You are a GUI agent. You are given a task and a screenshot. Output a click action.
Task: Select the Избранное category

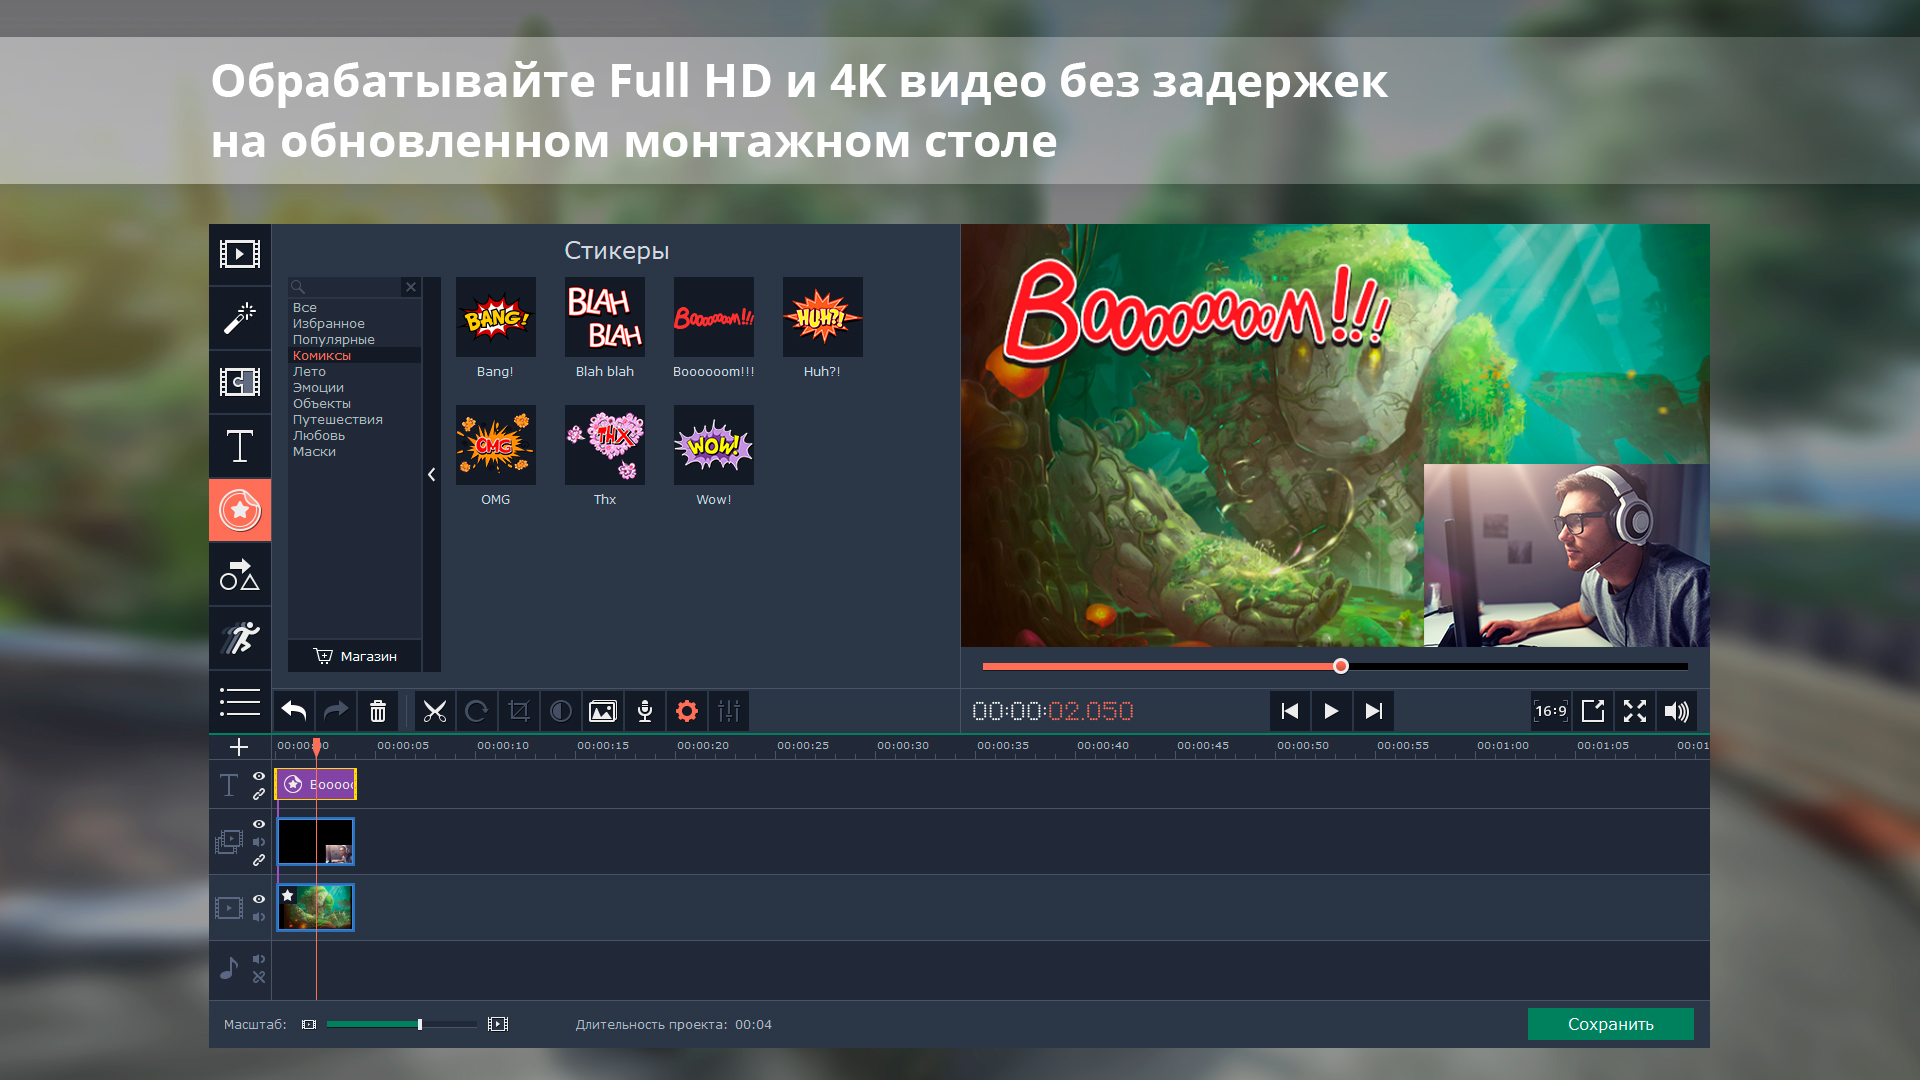click(x=329, y=324)
